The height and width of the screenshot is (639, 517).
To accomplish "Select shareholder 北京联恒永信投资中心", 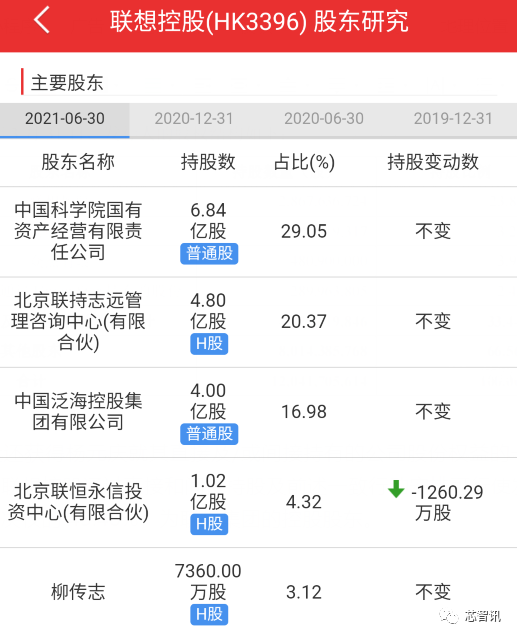I will point(78,502).
